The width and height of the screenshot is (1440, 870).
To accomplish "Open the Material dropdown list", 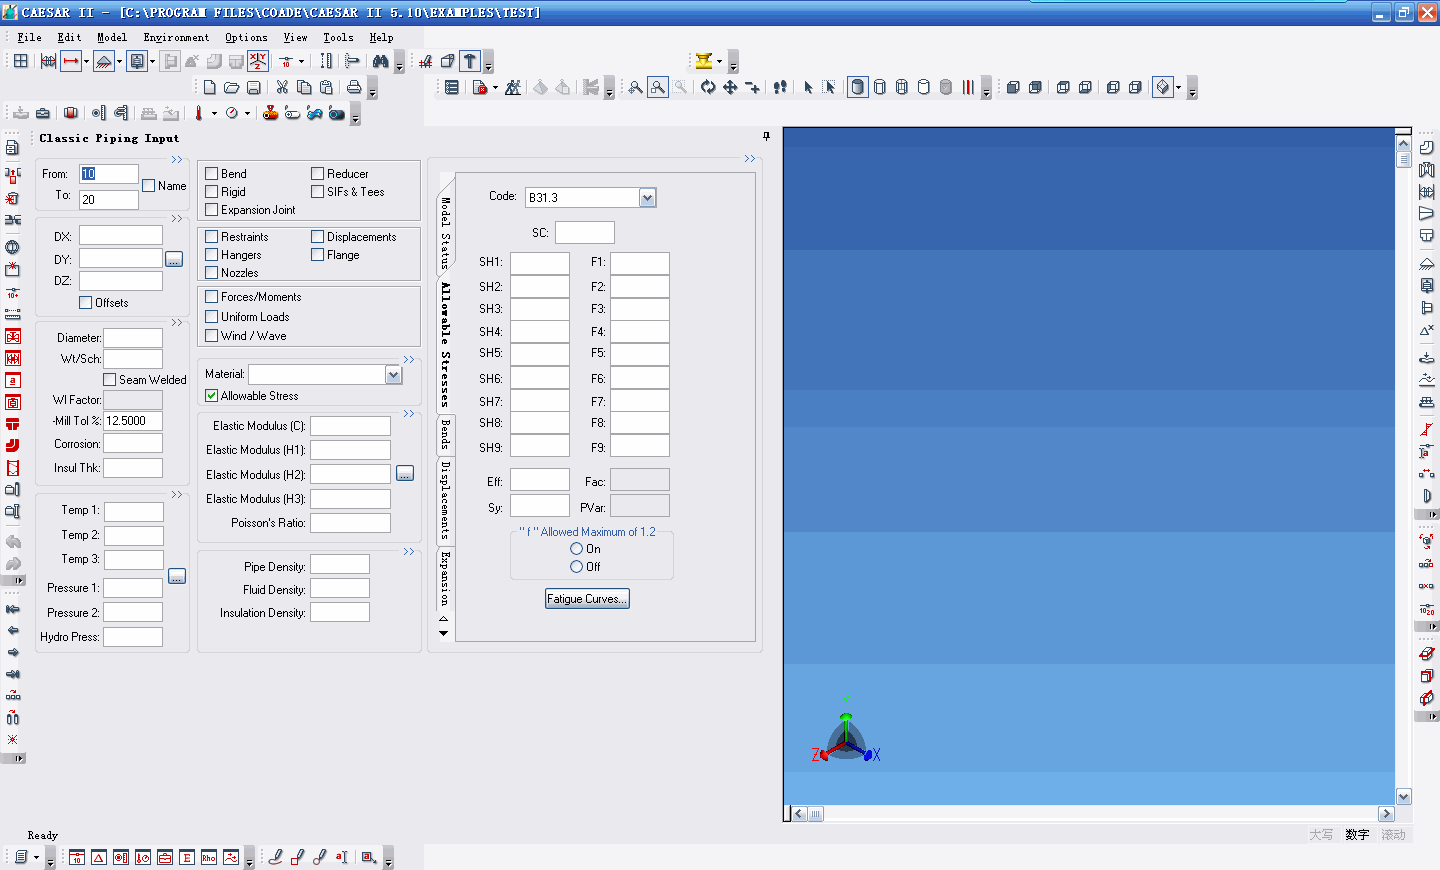I will coord(393,375).
